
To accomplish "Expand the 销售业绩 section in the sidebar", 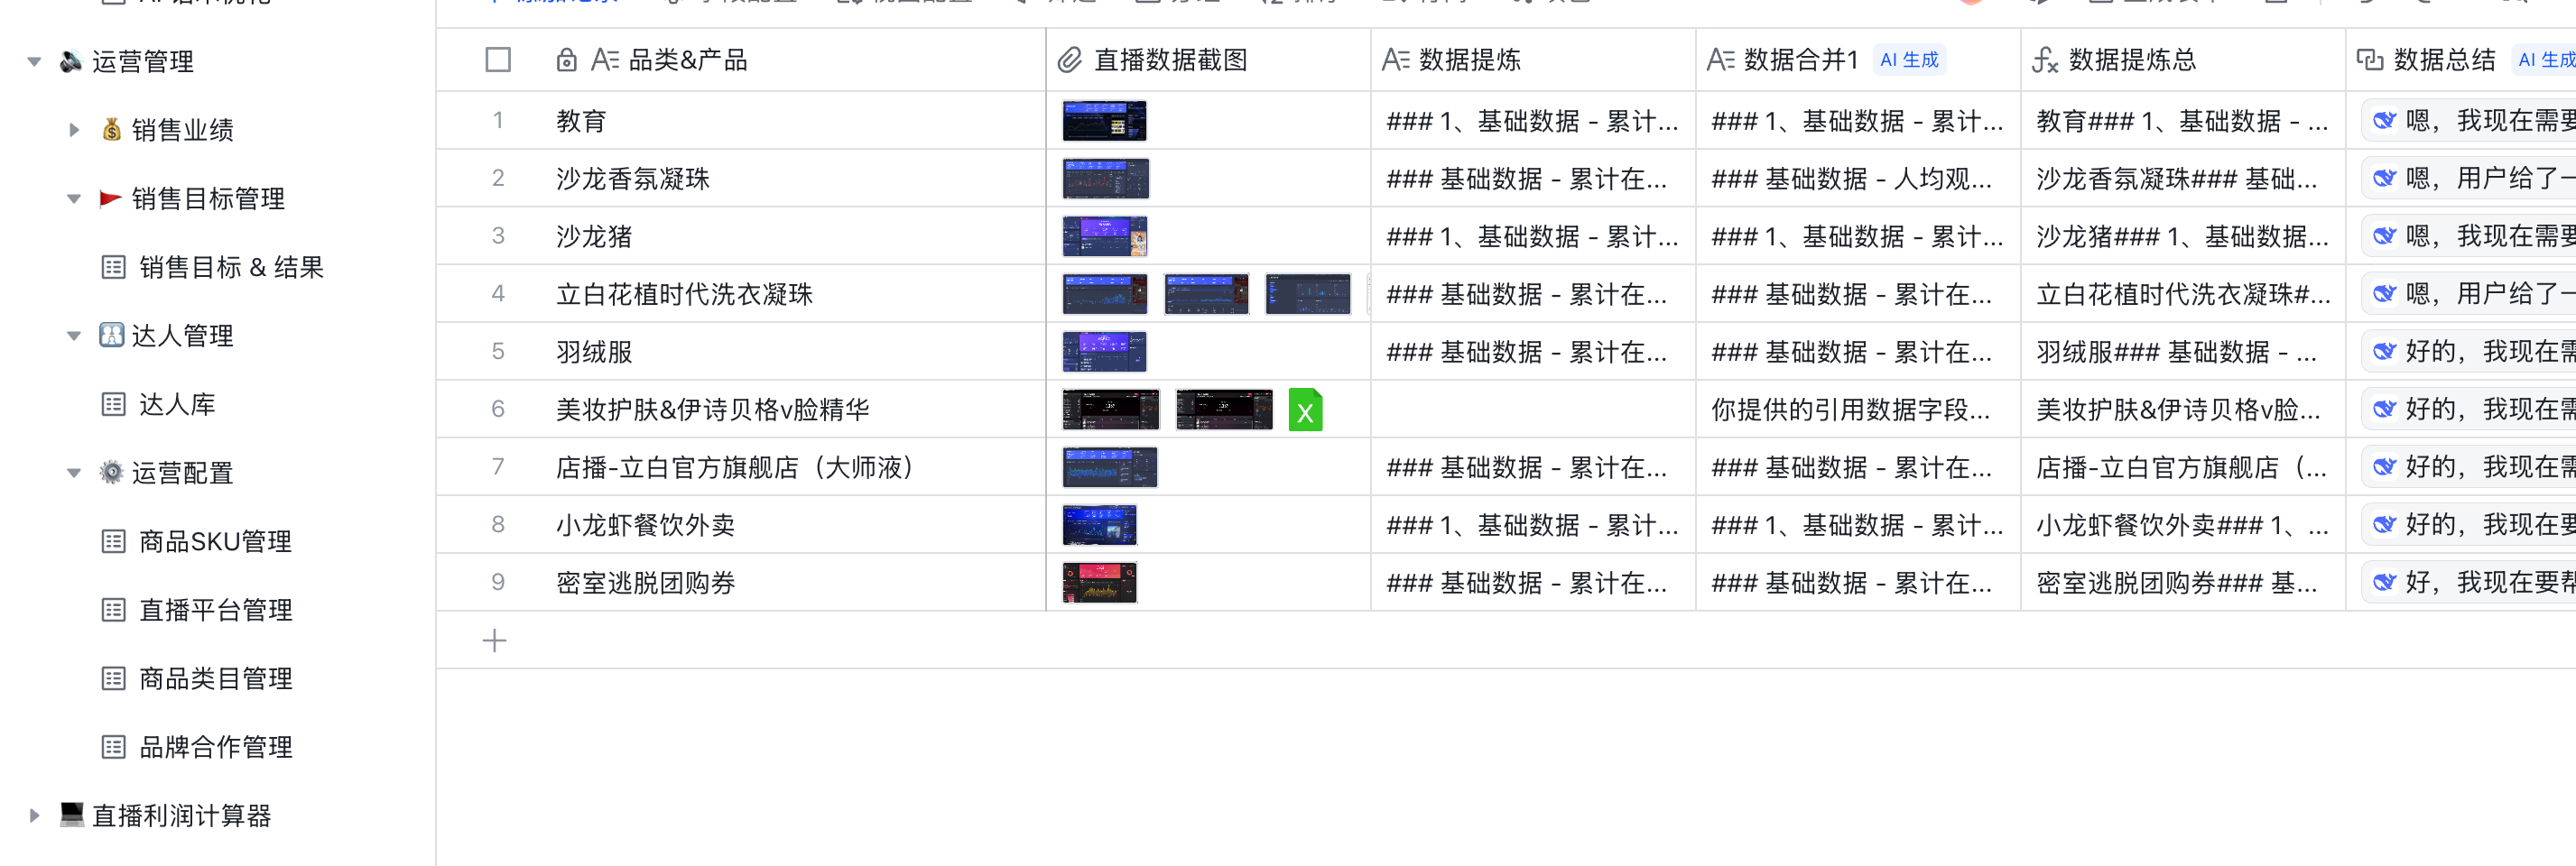I will pyautogui.click(x=73, y=128).
